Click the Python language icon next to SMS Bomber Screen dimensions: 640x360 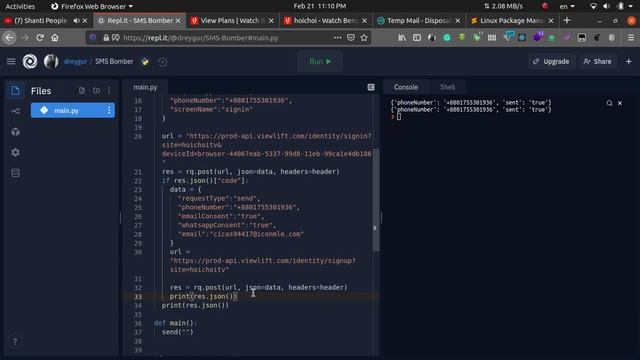click(145, 62)
